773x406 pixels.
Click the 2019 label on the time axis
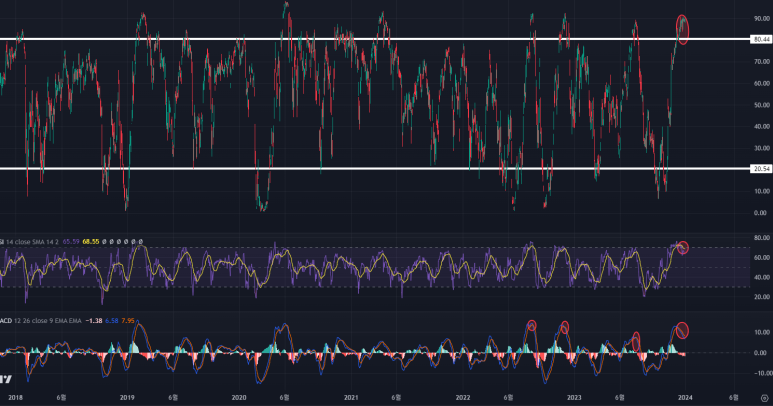pos(127,398)
